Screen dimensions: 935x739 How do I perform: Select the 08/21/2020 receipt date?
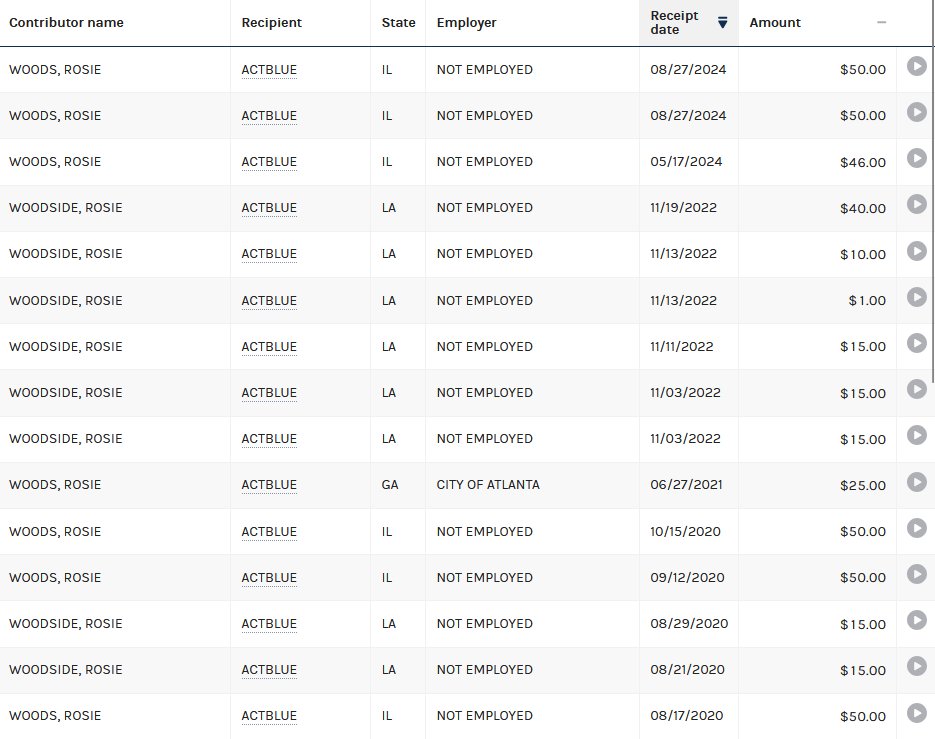[x=688, y=670]
